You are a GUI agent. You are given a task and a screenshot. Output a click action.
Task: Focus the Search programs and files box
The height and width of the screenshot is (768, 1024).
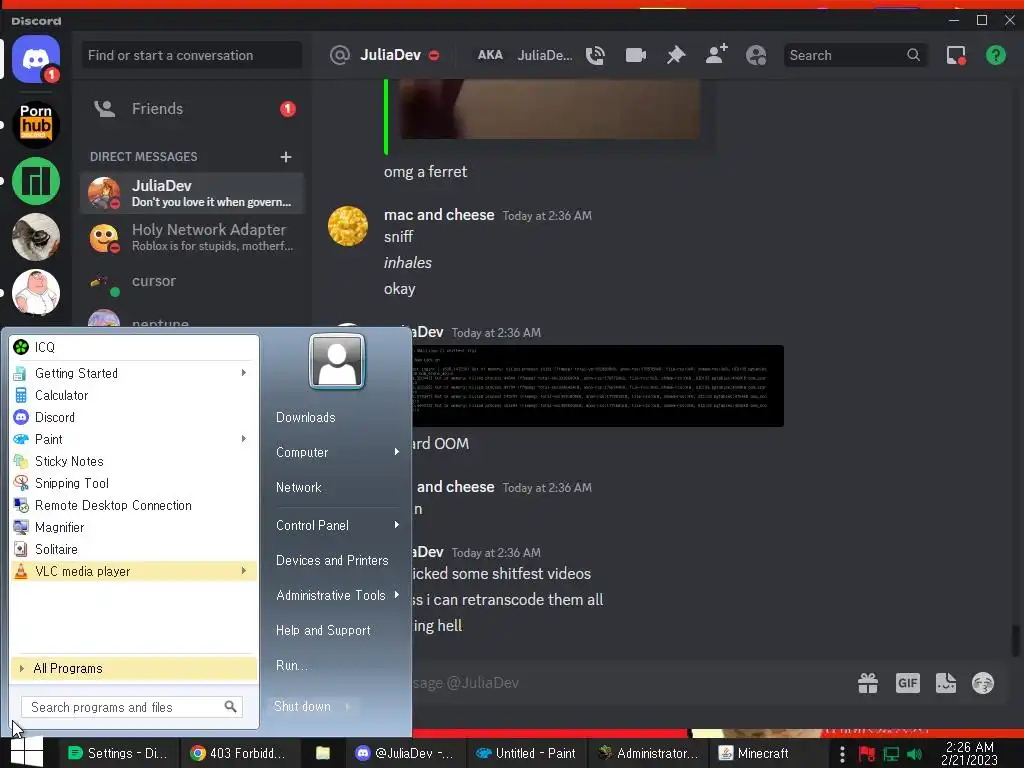[x=132, y=707]
